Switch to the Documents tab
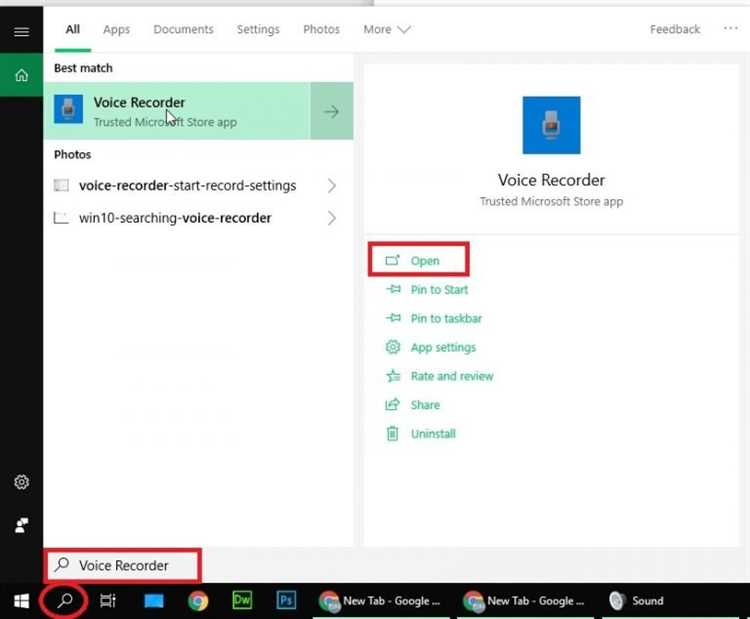This screenshot has width=750, height=619. pos(183,30)
